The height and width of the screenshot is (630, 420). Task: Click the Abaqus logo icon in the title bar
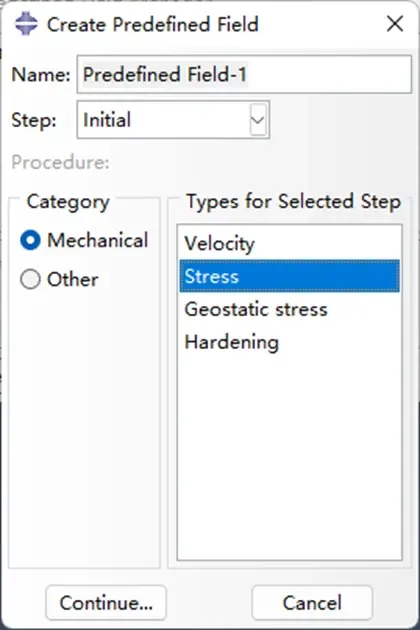point(26,24)
